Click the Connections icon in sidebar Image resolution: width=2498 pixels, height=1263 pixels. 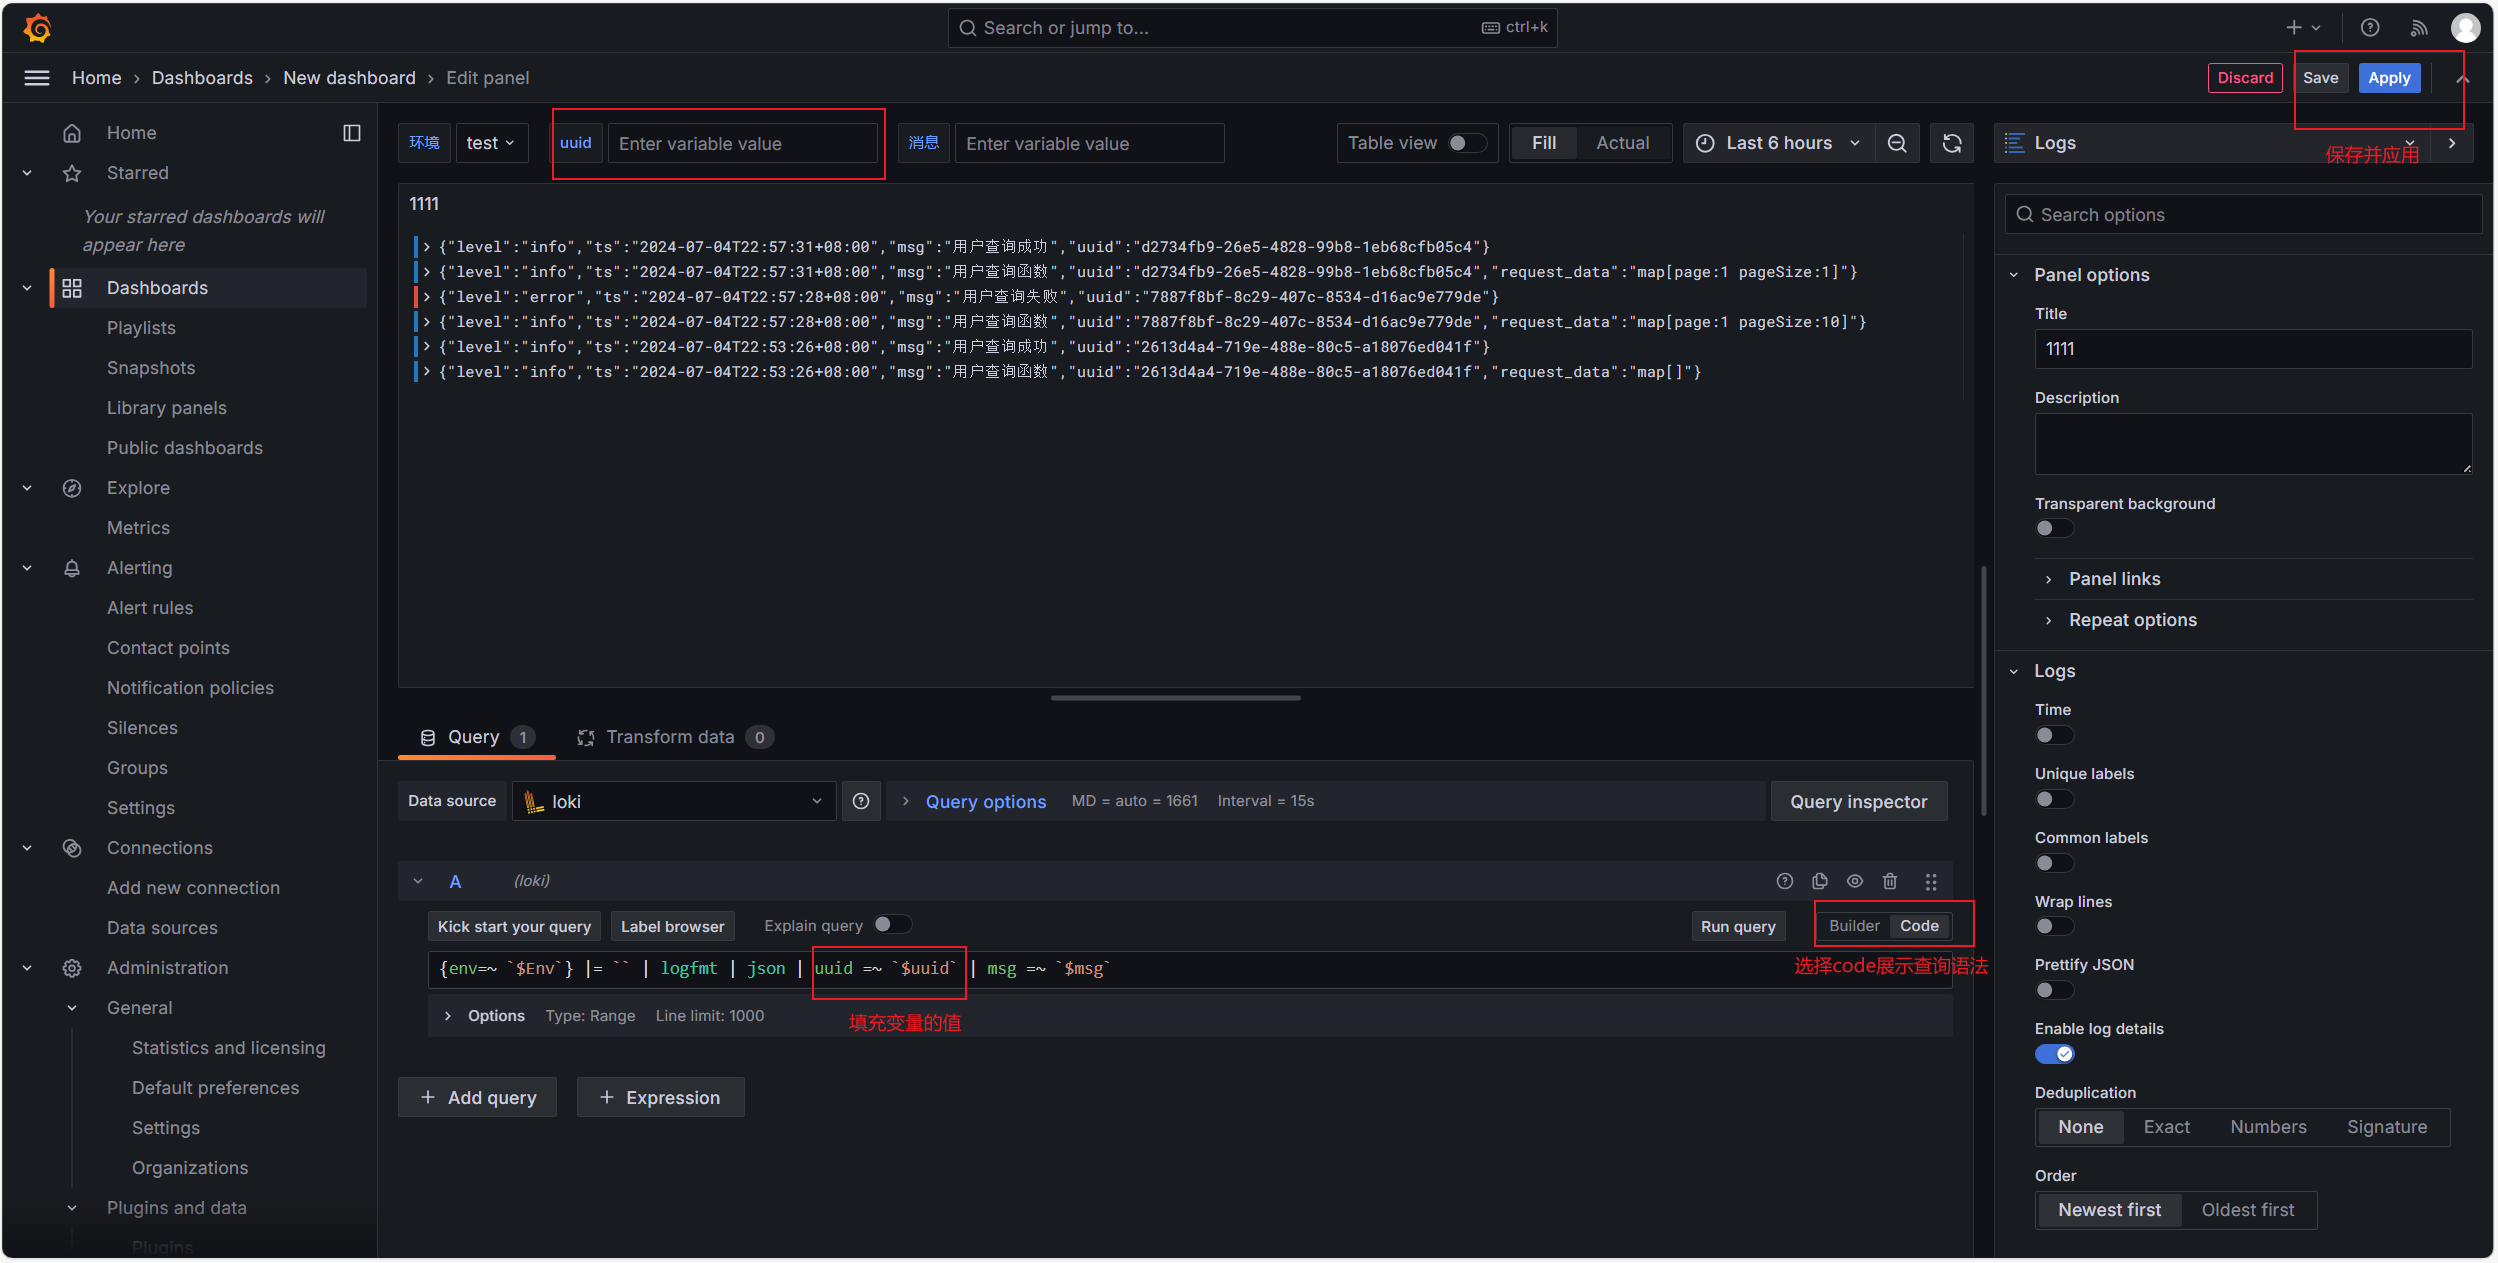(72, 848)
